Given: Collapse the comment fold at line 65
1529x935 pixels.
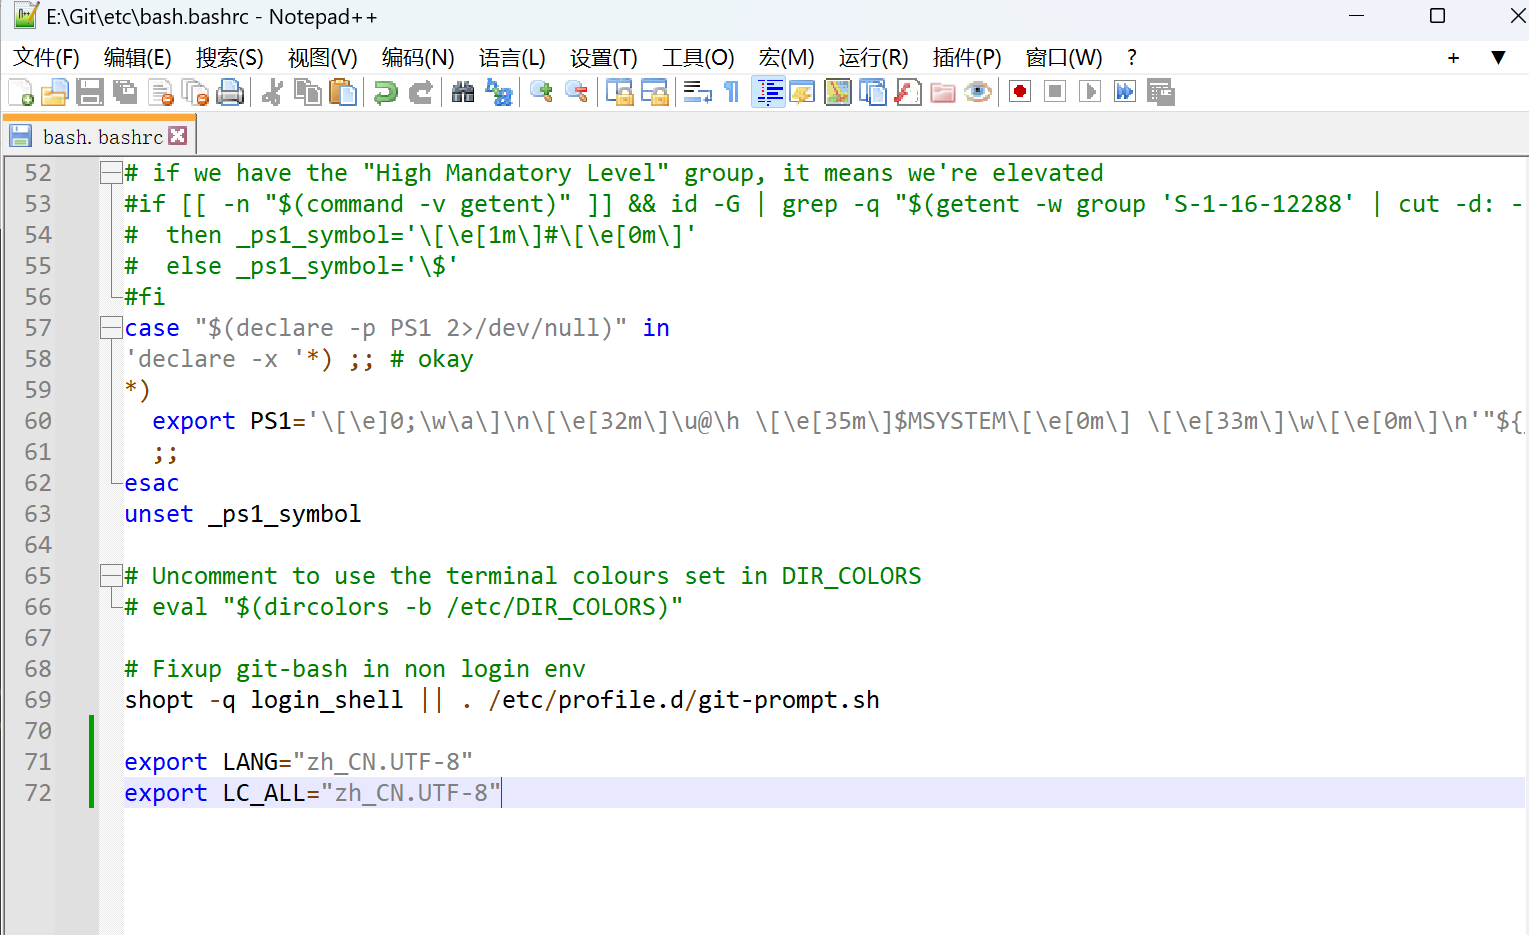Looking at the screenshot, I should coord(109,576).
